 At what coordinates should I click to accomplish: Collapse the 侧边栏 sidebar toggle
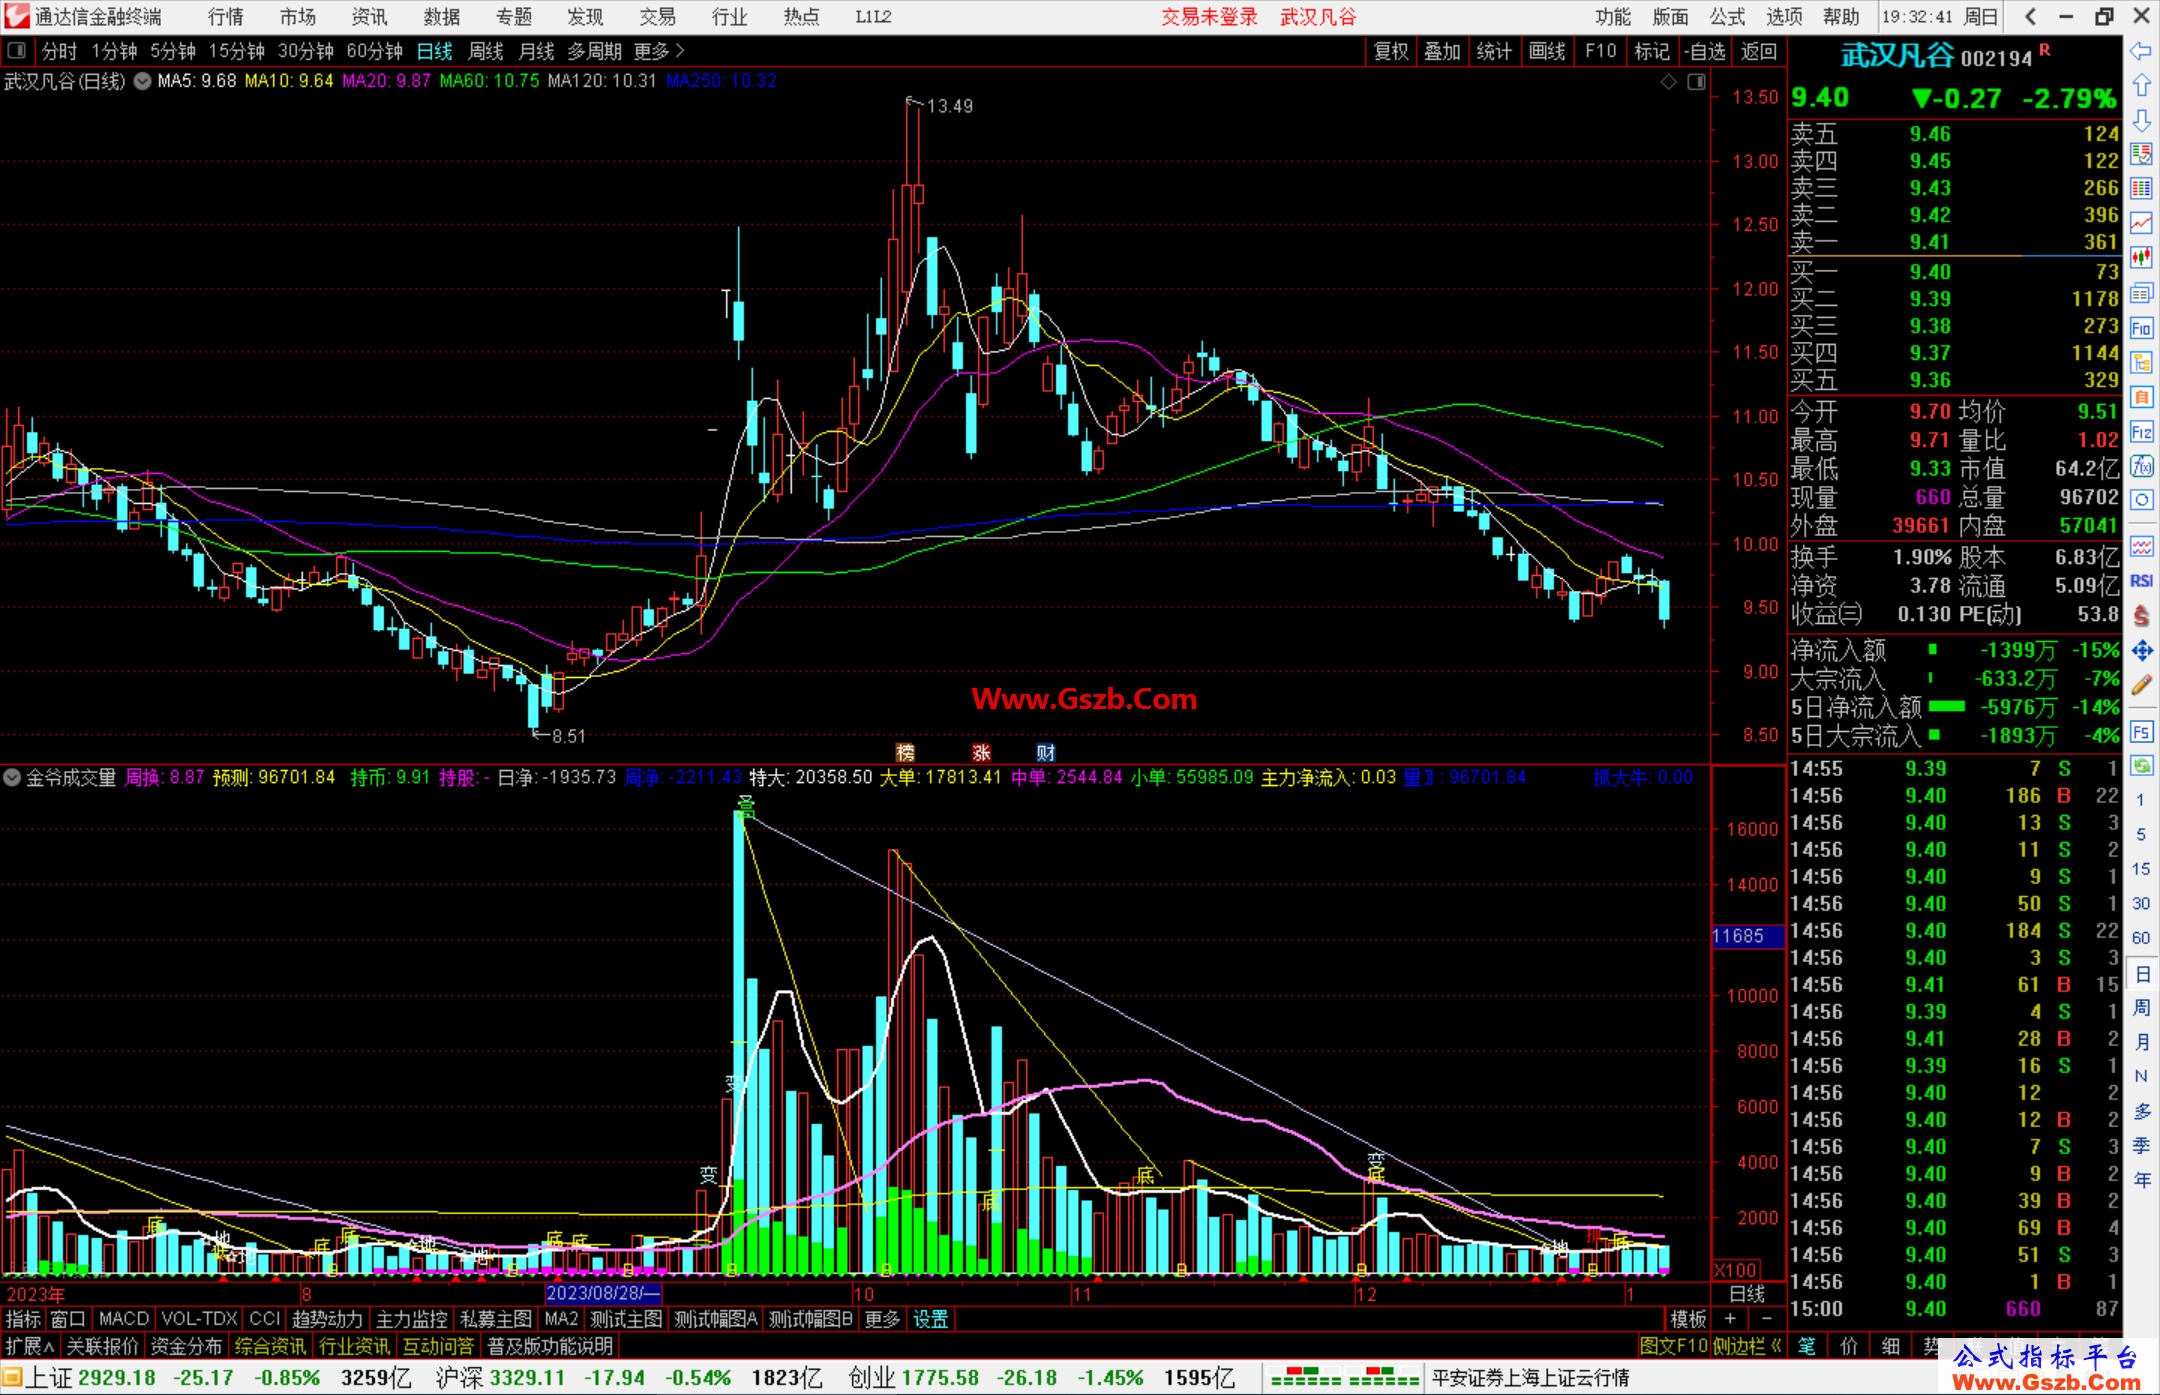coord(1748,1346)
